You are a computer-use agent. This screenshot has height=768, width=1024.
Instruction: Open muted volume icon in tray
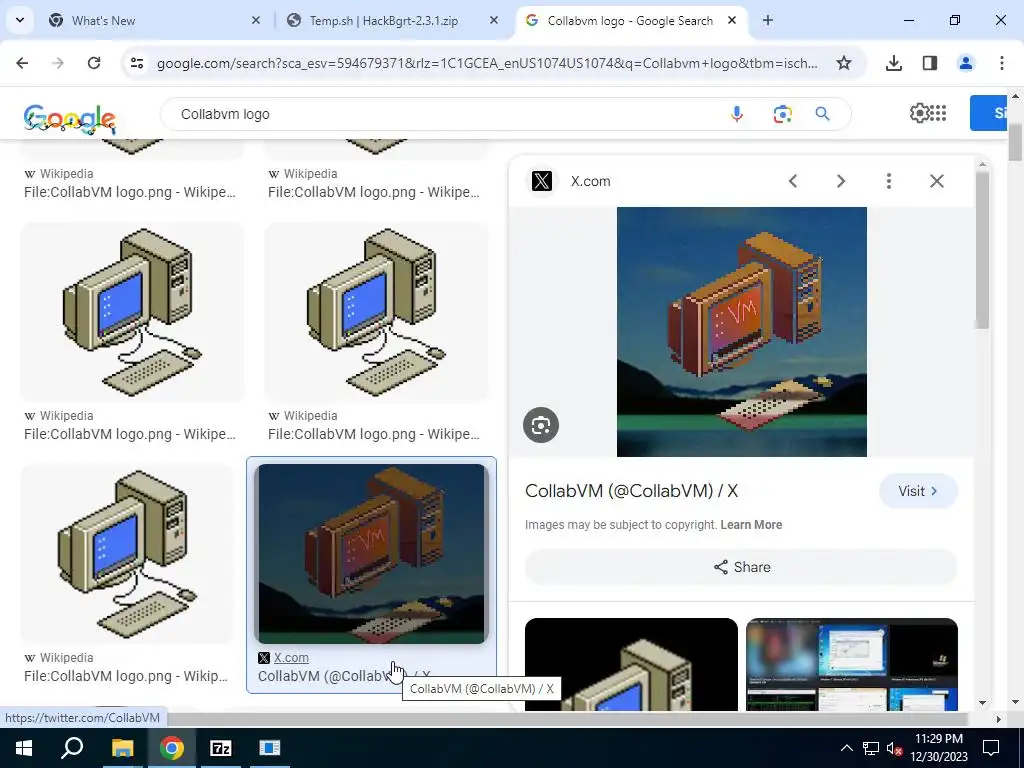pos(894,748)
